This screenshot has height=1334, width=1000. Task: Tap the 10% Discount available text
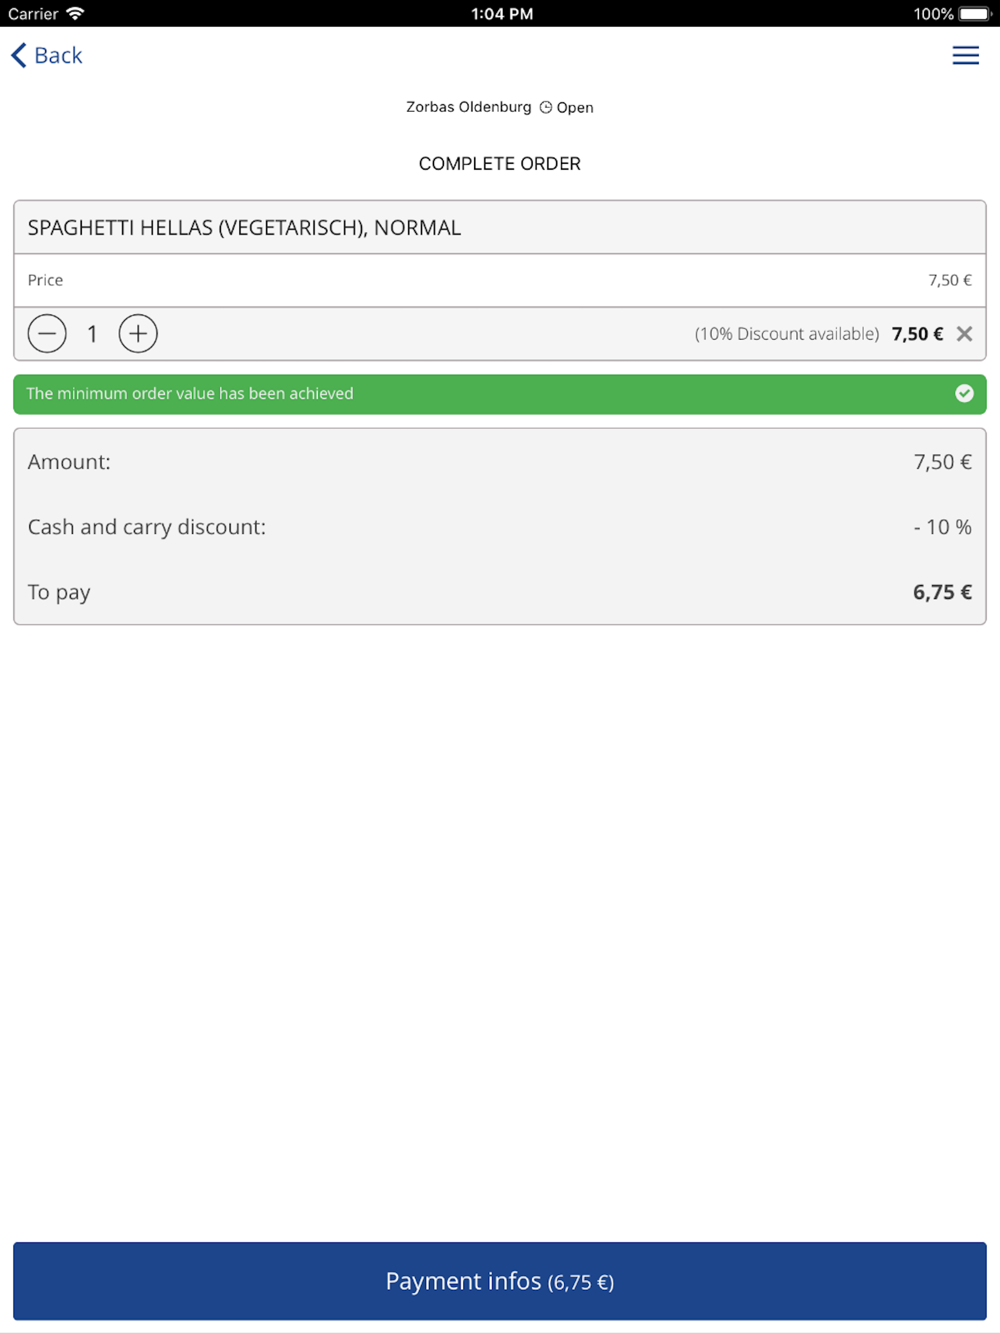tap(787, 334)
